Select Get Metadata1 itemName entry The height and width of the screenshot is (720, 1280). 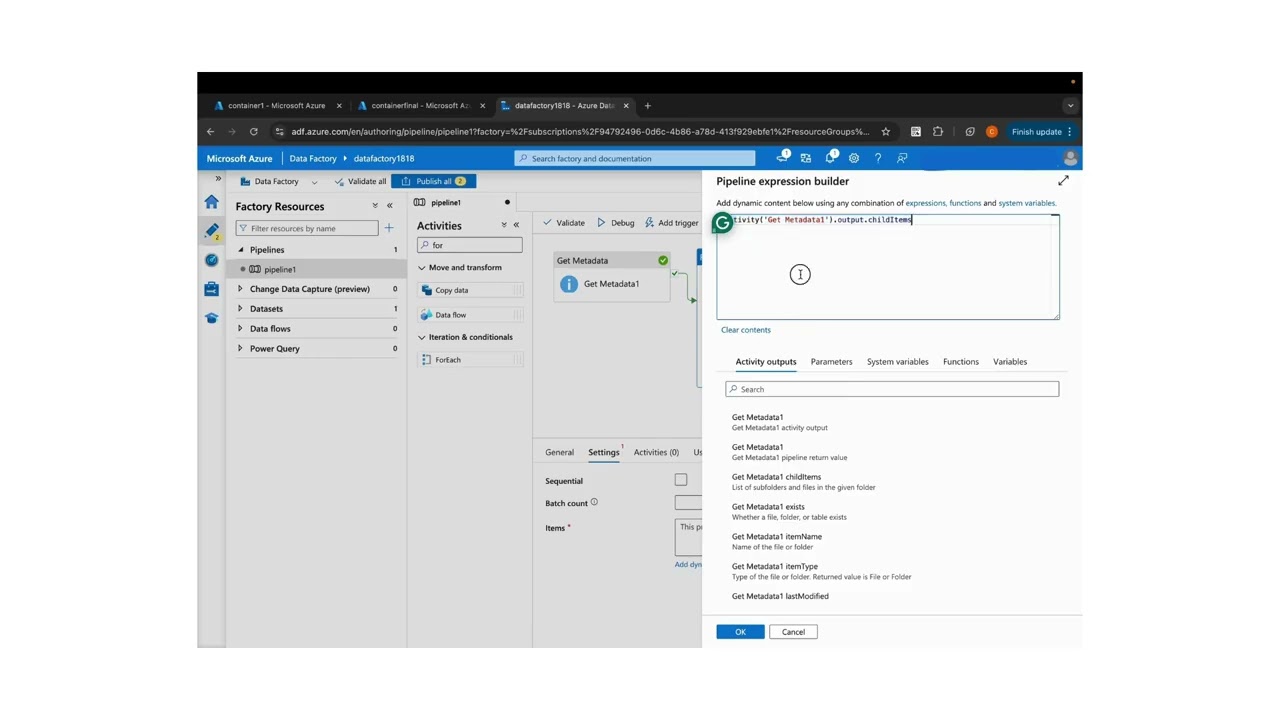point(777,541)
